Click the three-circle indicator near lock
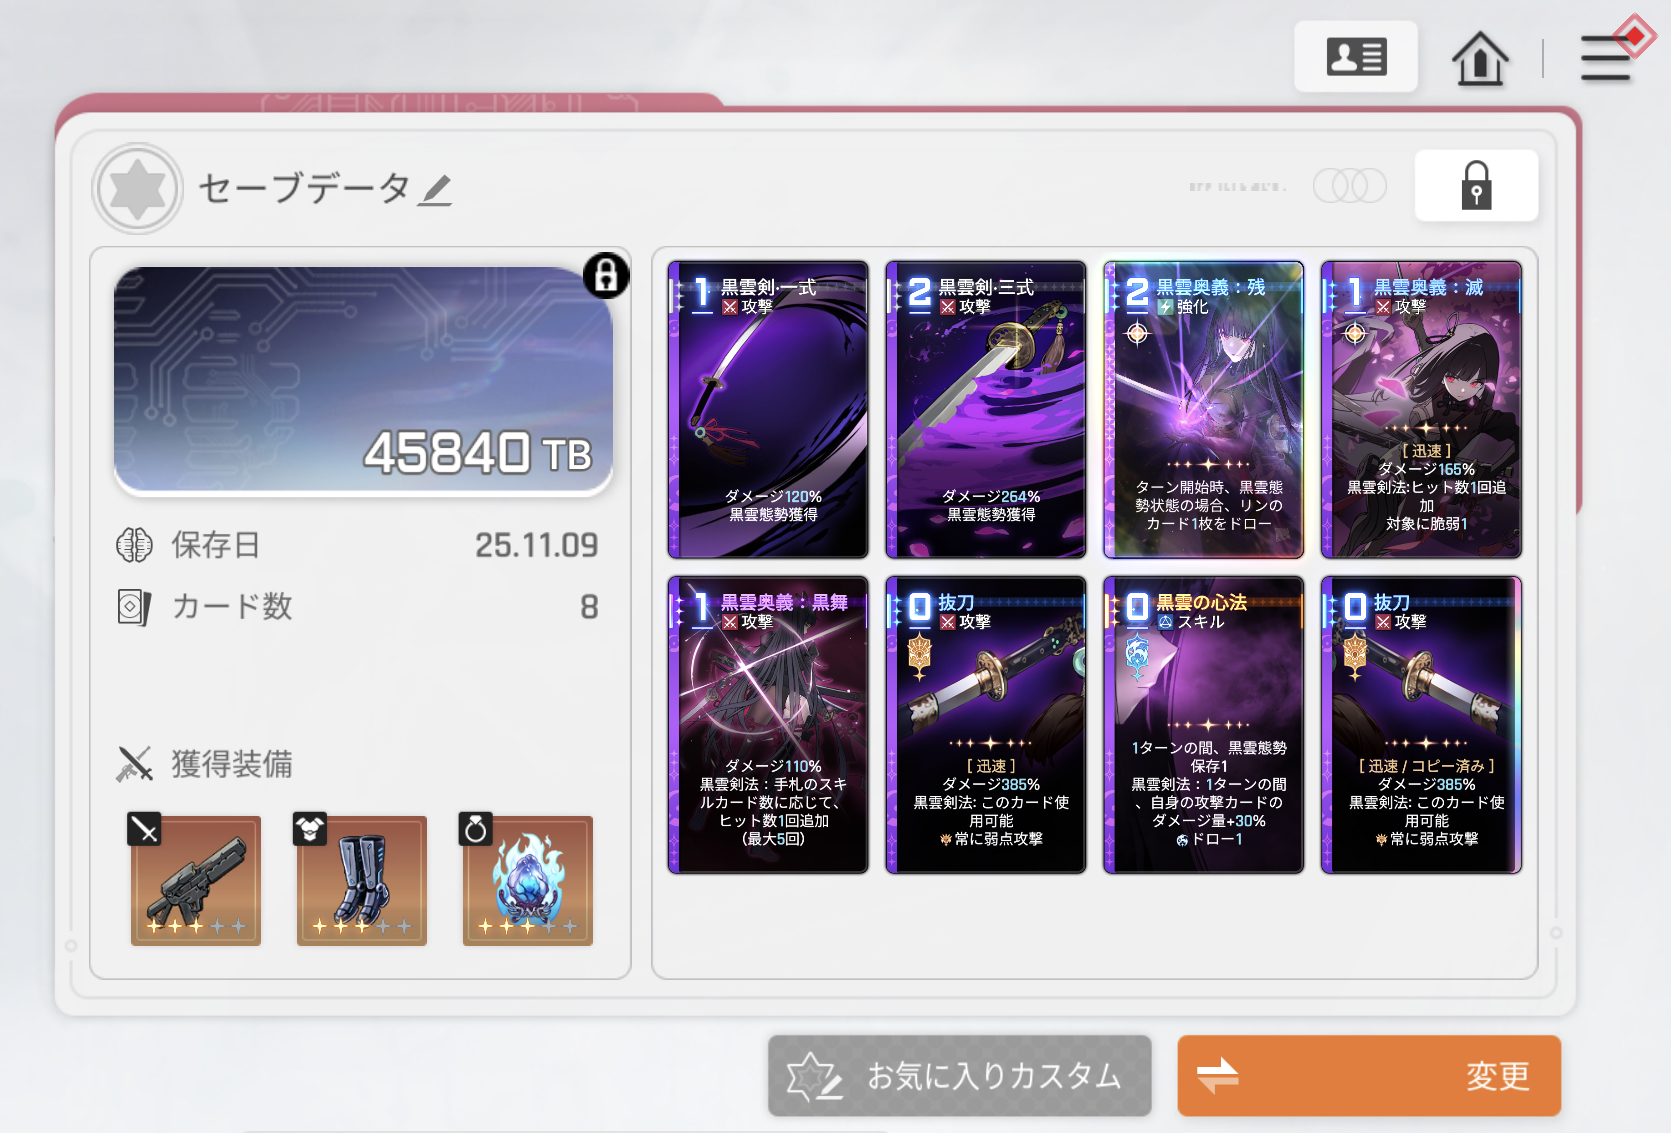Screen dimensions: 1671x1133 (1349, 185)
